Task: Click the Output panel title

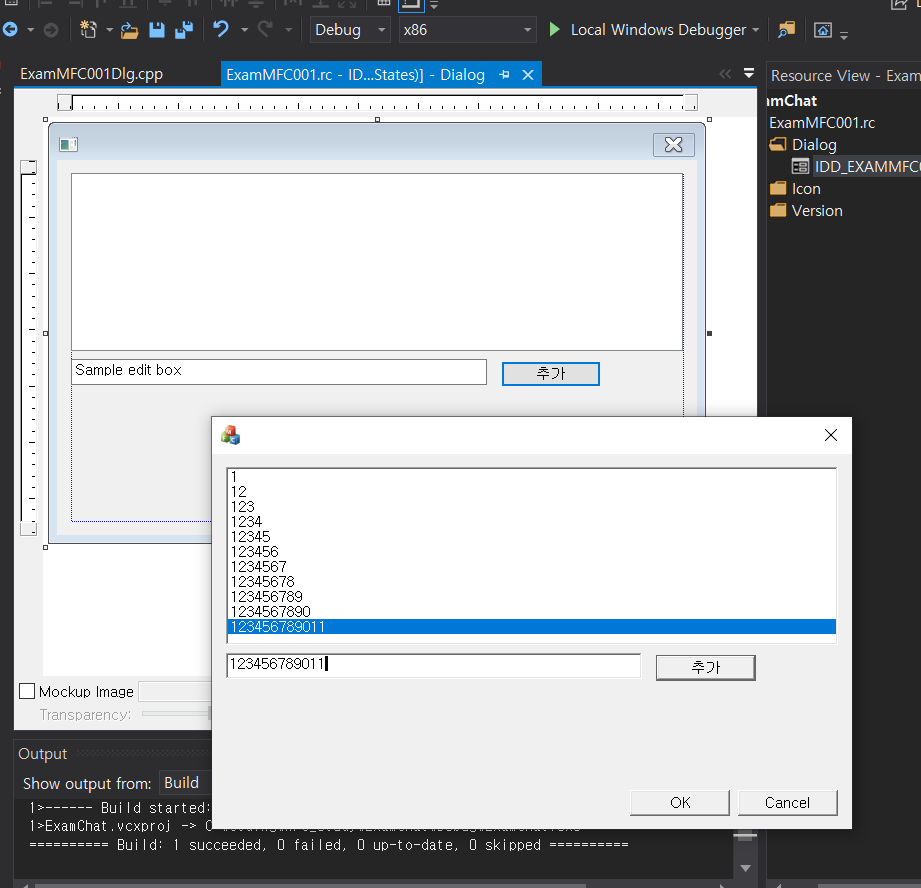Action: point(42,754)
